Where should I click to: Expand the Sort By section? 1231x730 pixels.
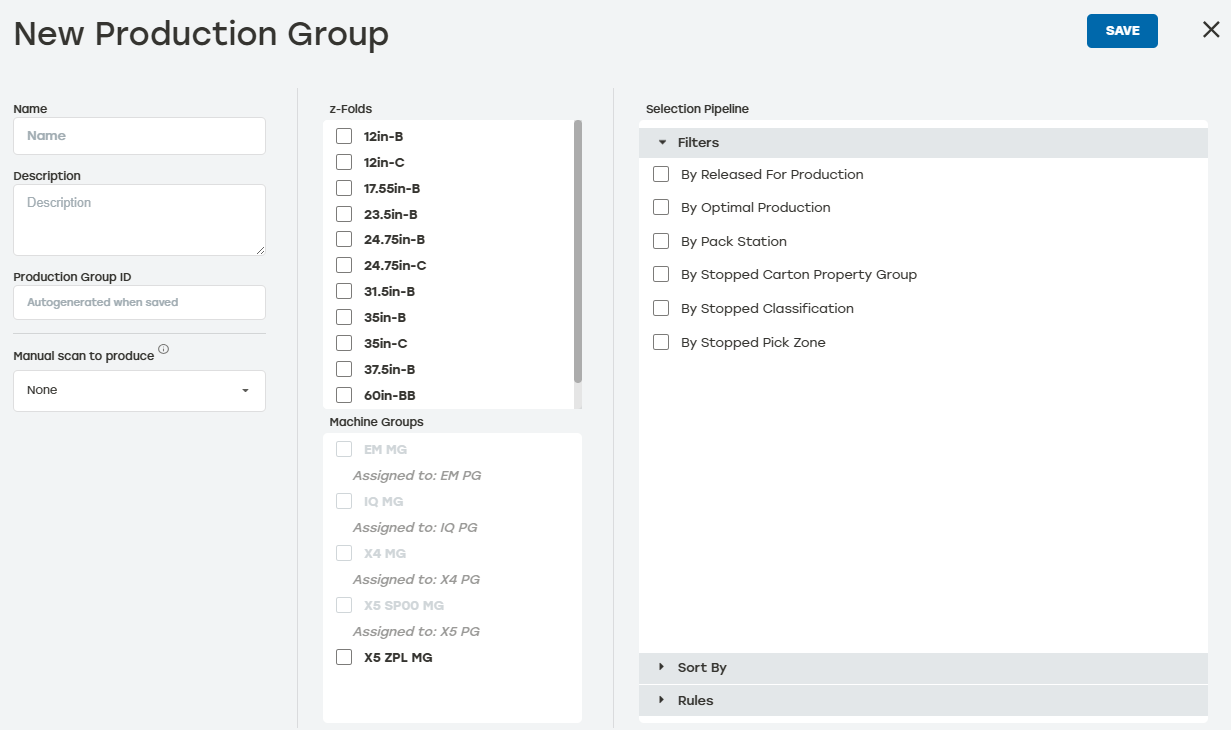[x=923, y=667]
